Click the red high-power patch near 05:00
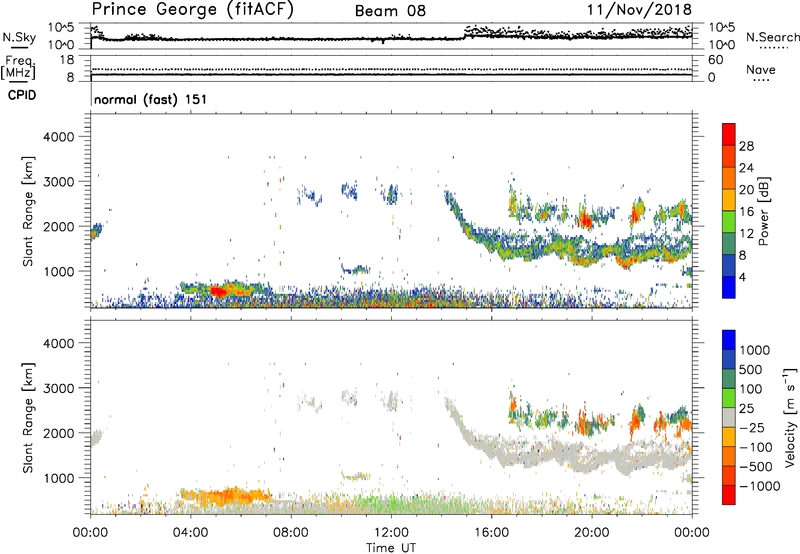Viewport: 800px width, 554px height. (218, 292)
